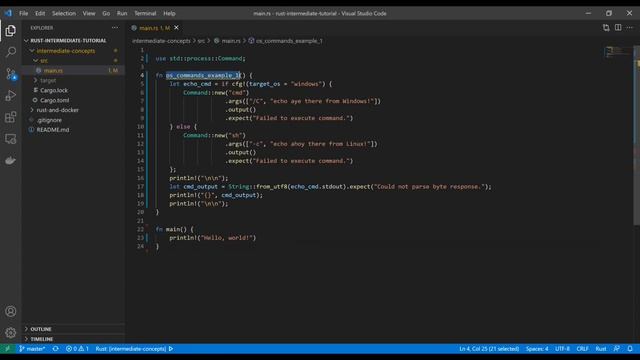Open the Selection menu
Screen dimensions: 640x360
[64, 13]
